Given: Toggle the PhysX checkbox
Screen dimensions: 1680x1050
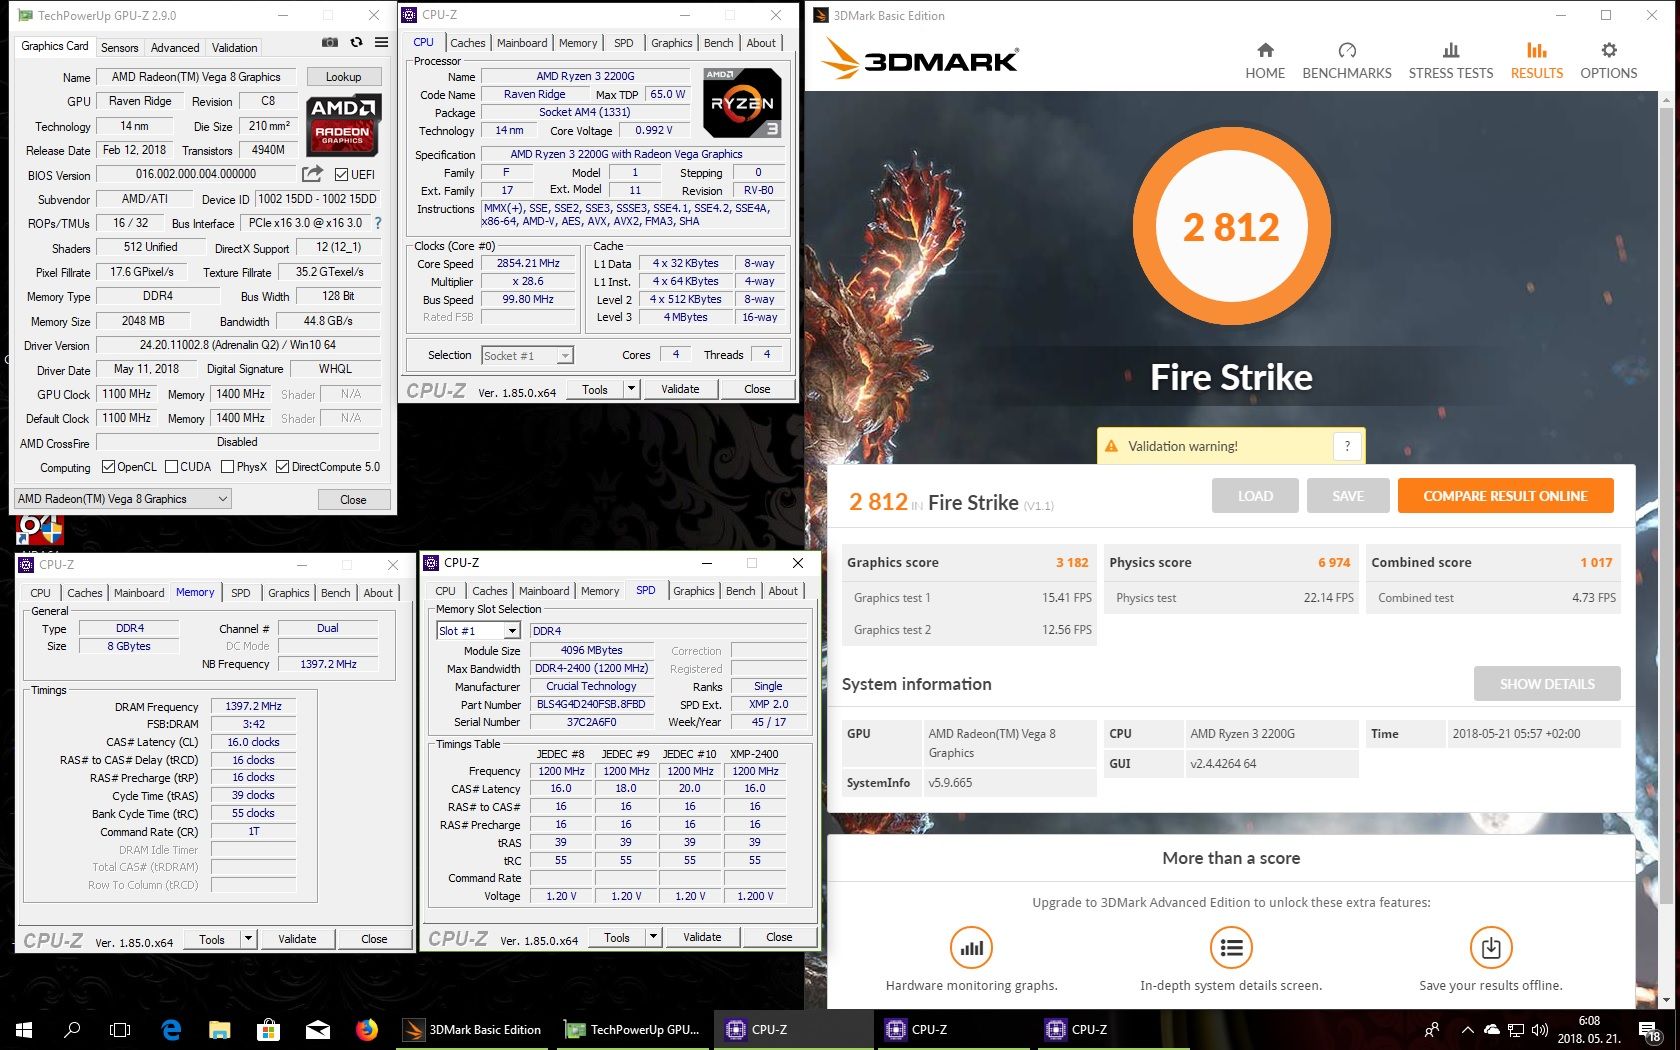Looking at the screenshot, I should pyautogui.click(x=227, y=467).
